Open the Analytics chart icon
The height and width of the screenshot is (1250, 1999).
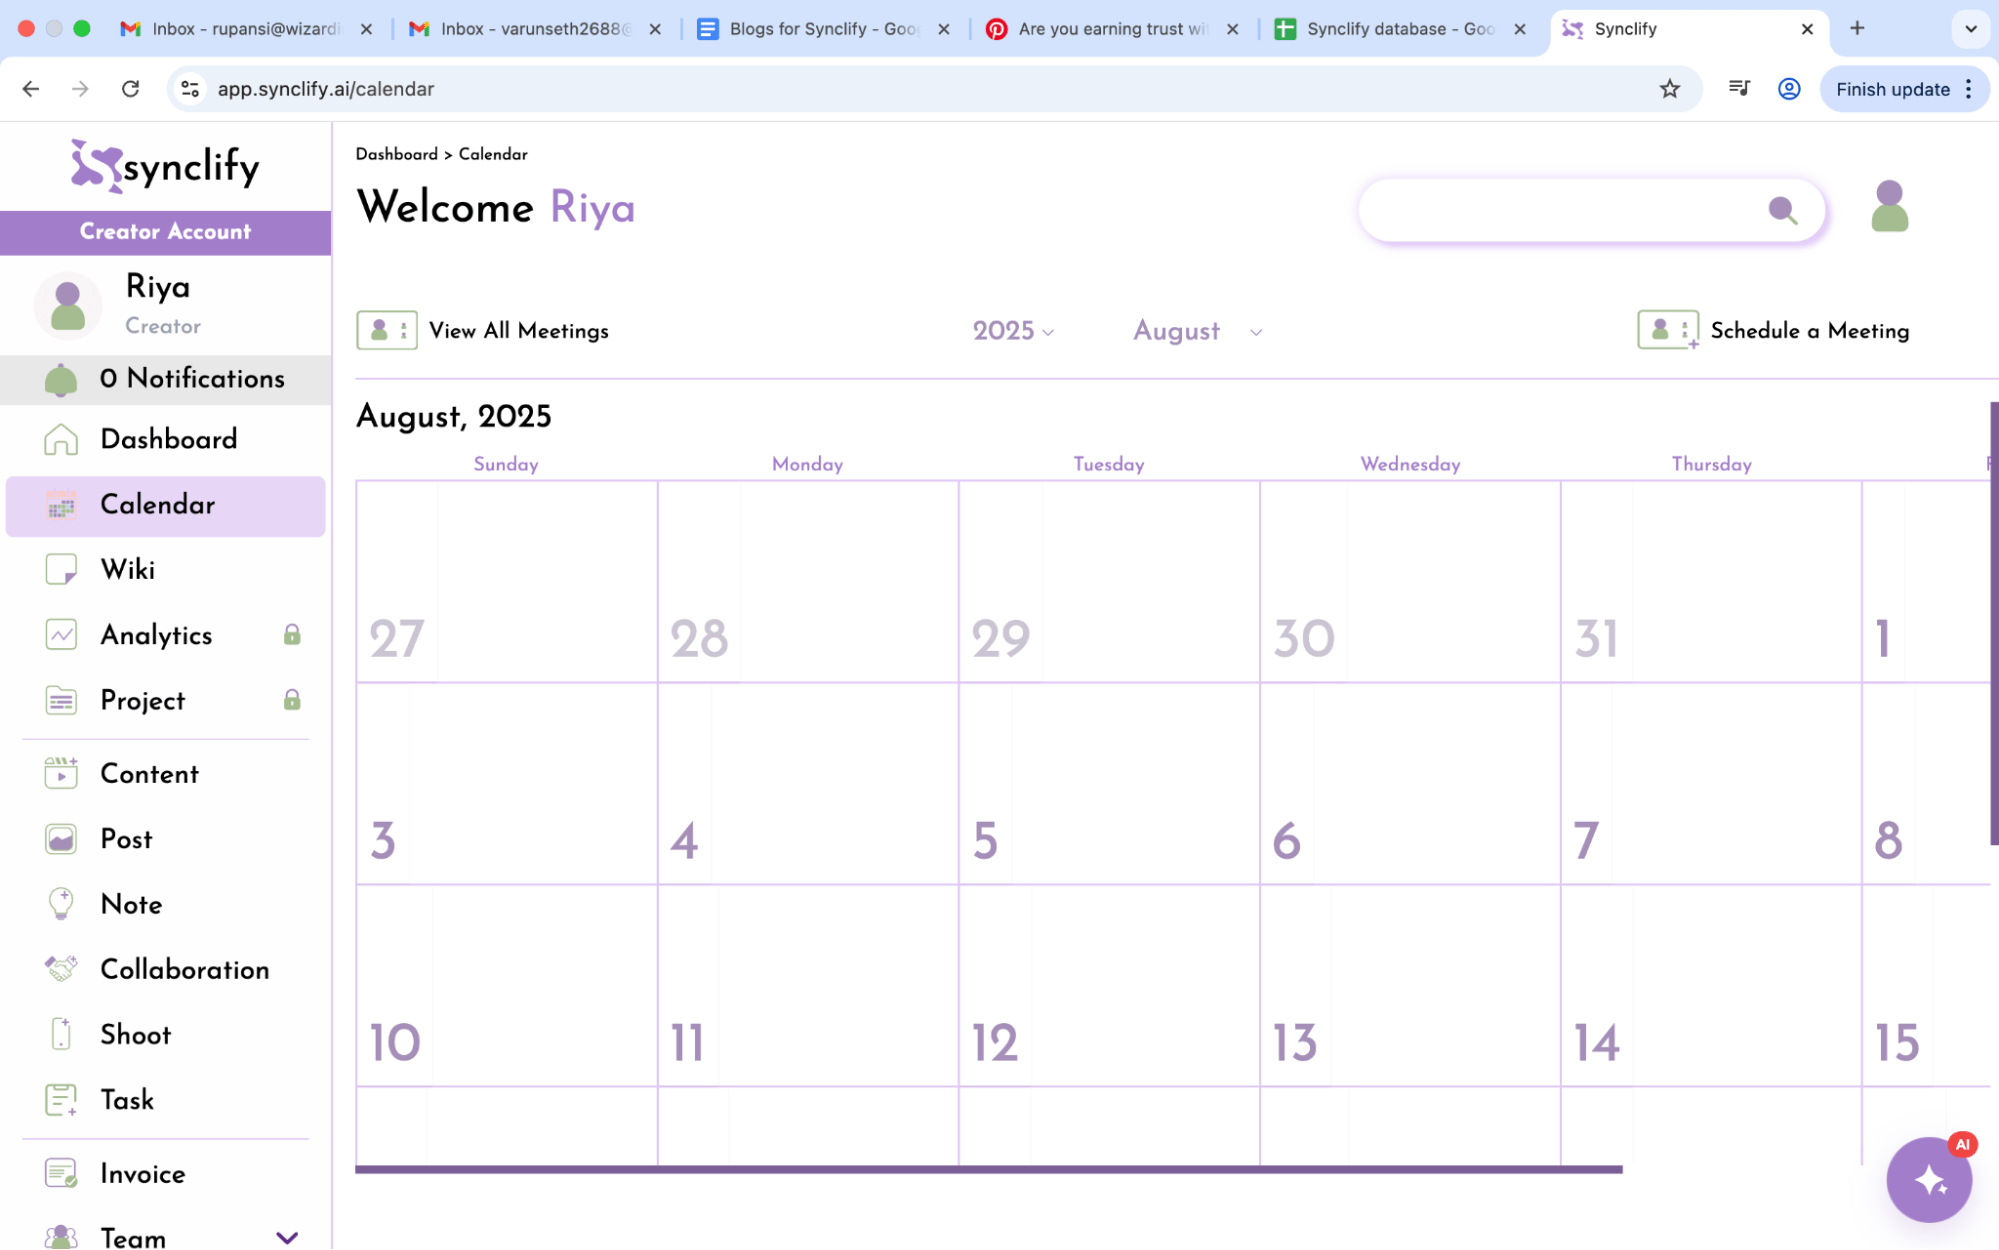coord(61,635)
